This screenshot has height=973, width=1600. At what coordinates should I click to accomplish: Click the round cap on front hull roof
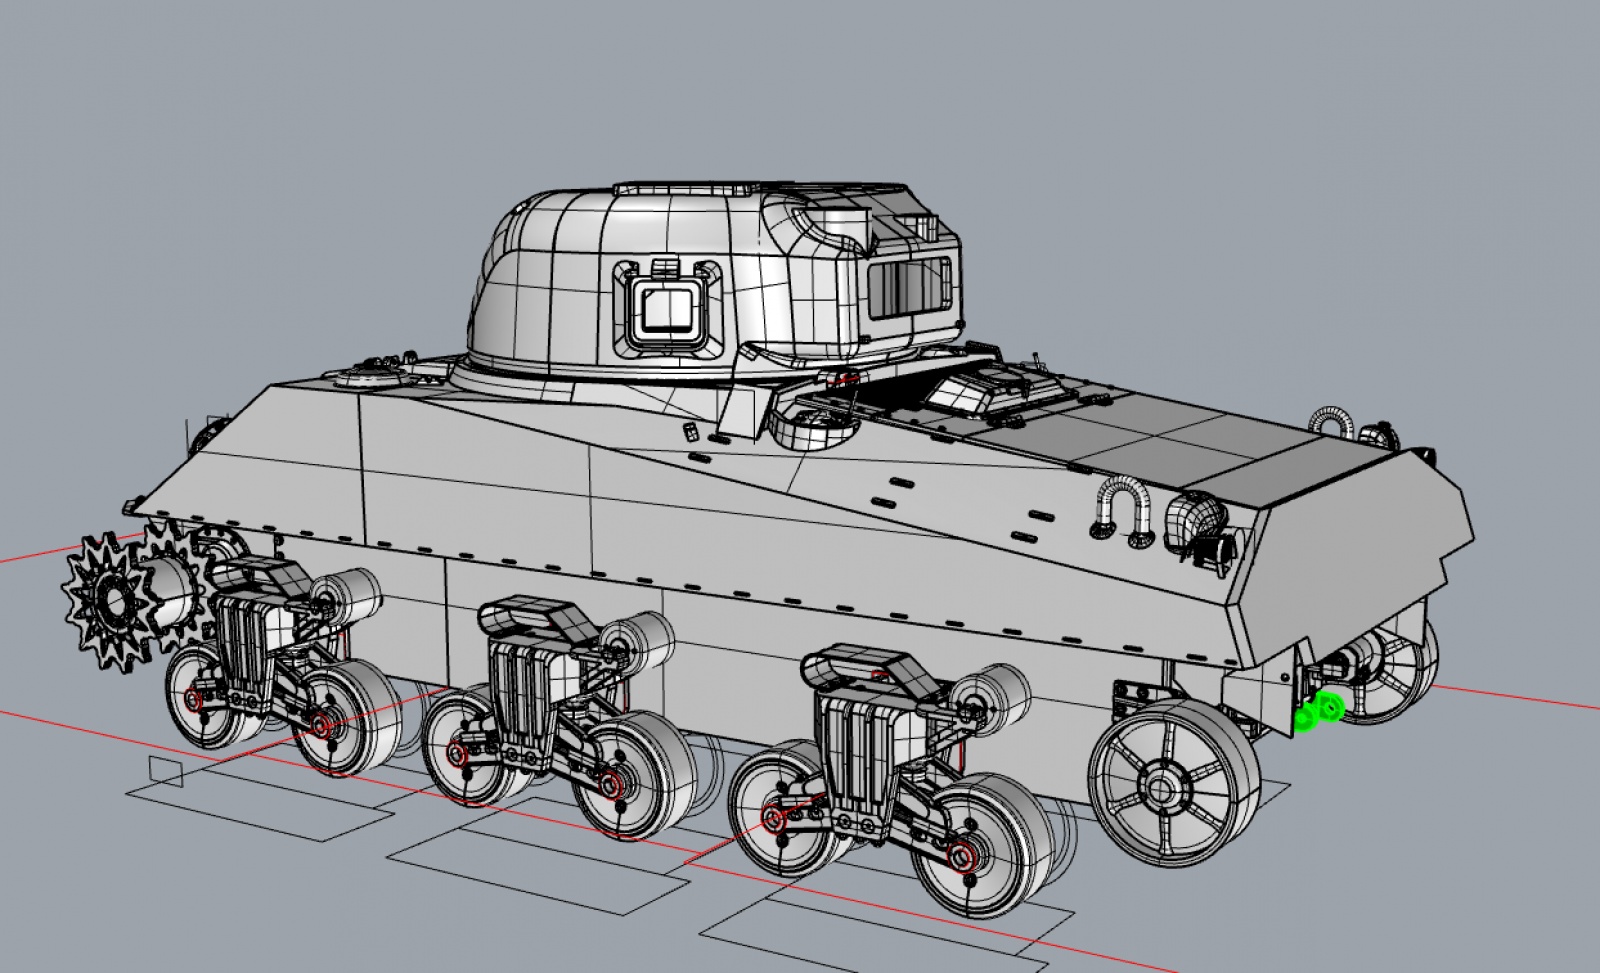point(362,377)
